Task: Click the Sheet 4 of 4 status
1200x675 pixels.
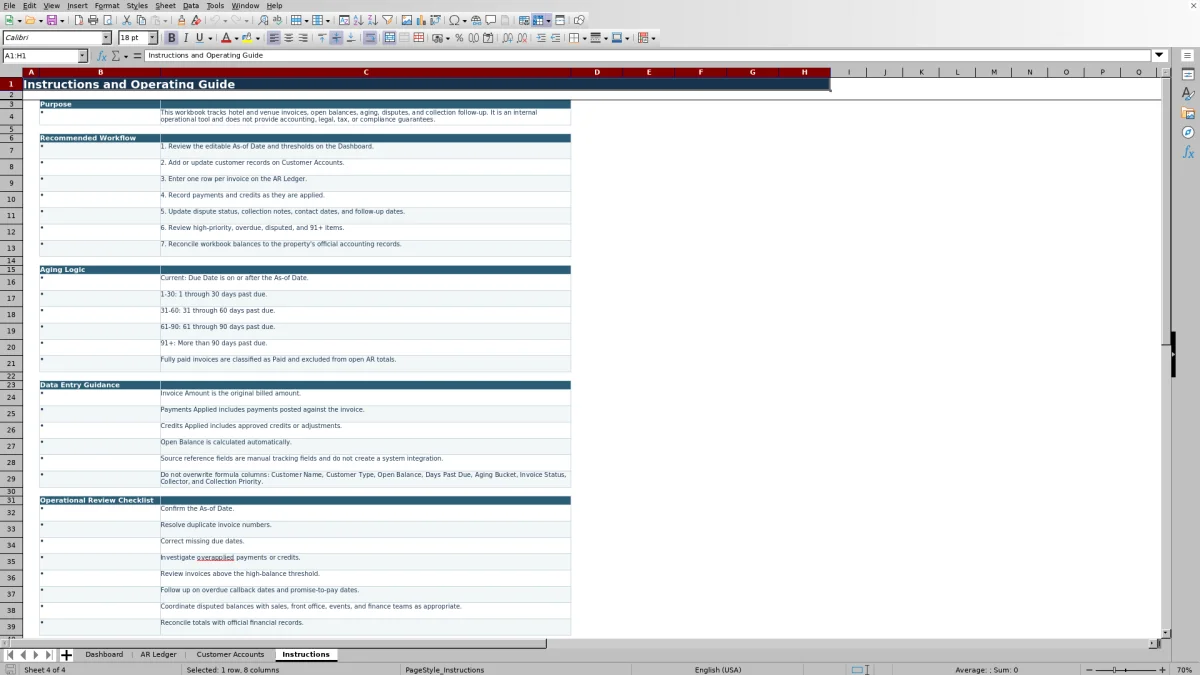Action: pos(45,670)
